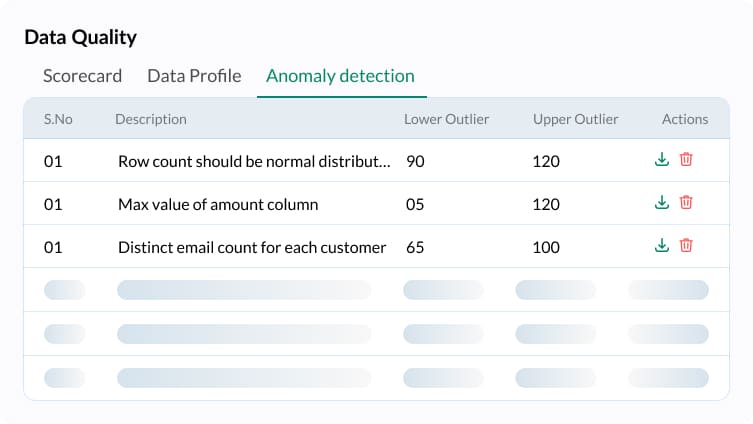Click the Actions column header
Viewport: 753px width, 424px height.
(685, 119)
